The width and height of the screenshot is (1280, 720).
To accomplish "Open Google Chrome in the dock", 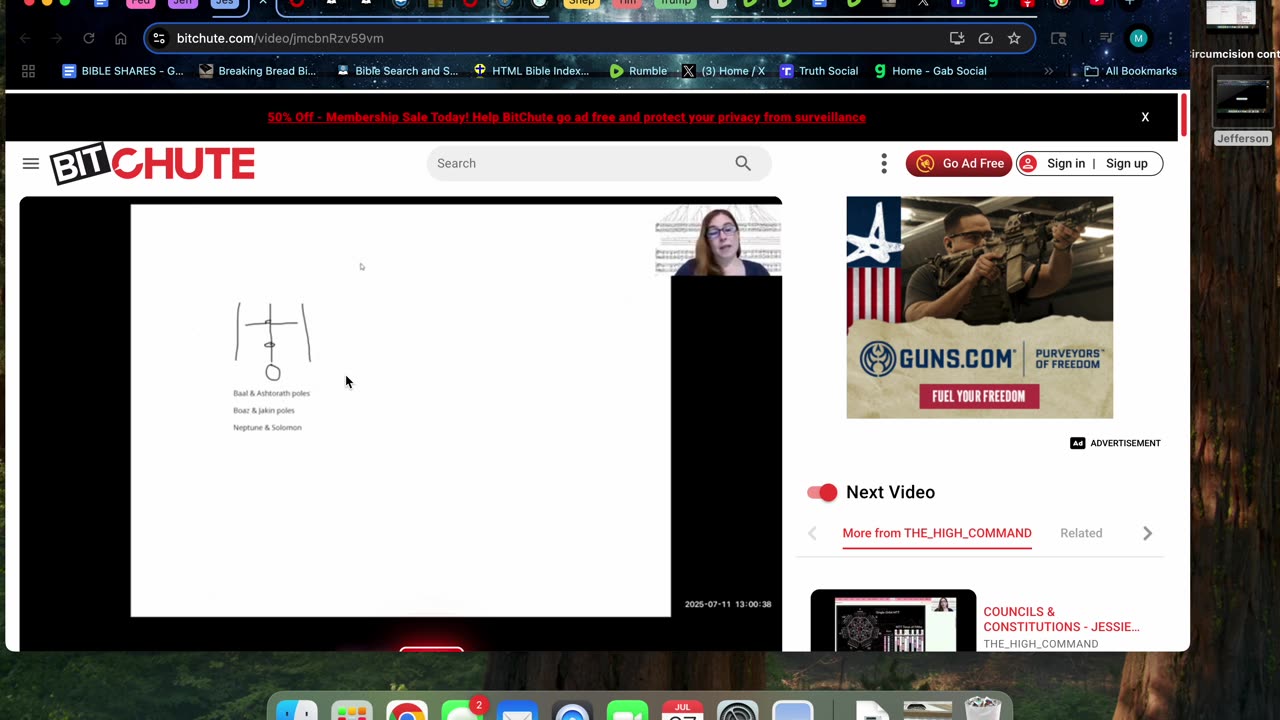I will [x=406, y=710].
